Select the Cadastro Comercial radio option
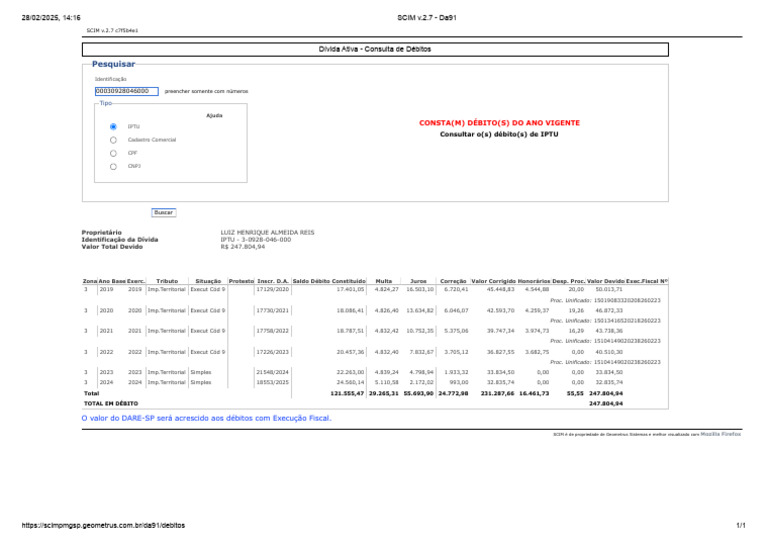Image resolution: width=768 pixels, height=543 pixels. [113, 140]
